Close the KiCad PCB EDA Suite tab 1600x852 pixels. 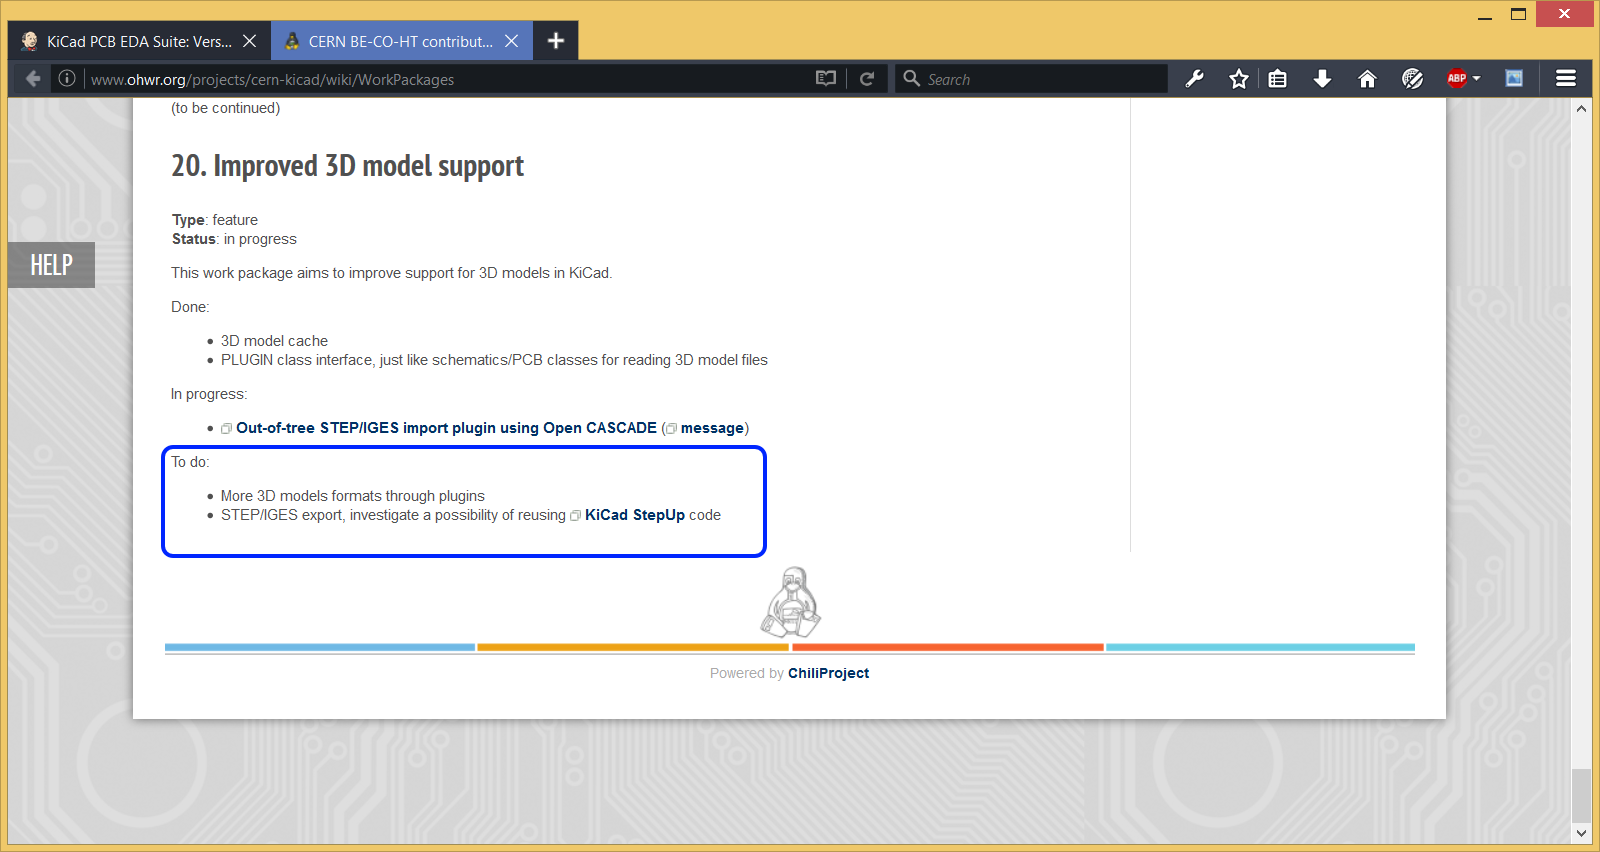pos(250,41)
